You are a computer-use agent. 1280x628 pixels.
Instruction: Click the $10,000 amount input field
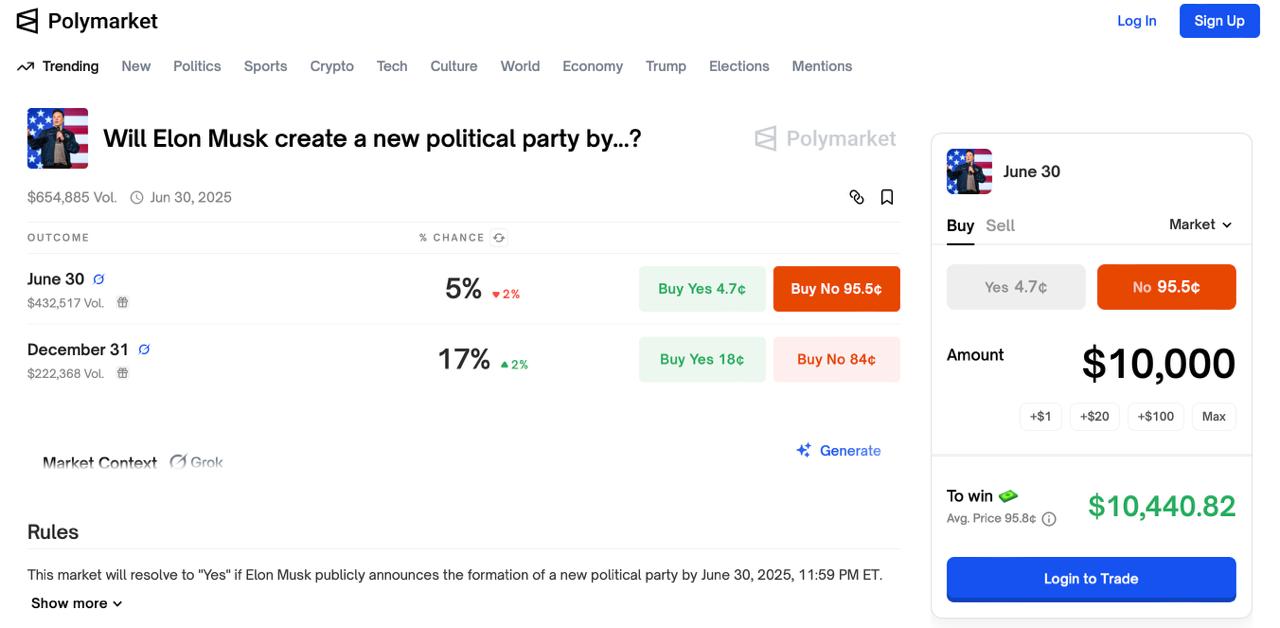[x=1158, y=364]
